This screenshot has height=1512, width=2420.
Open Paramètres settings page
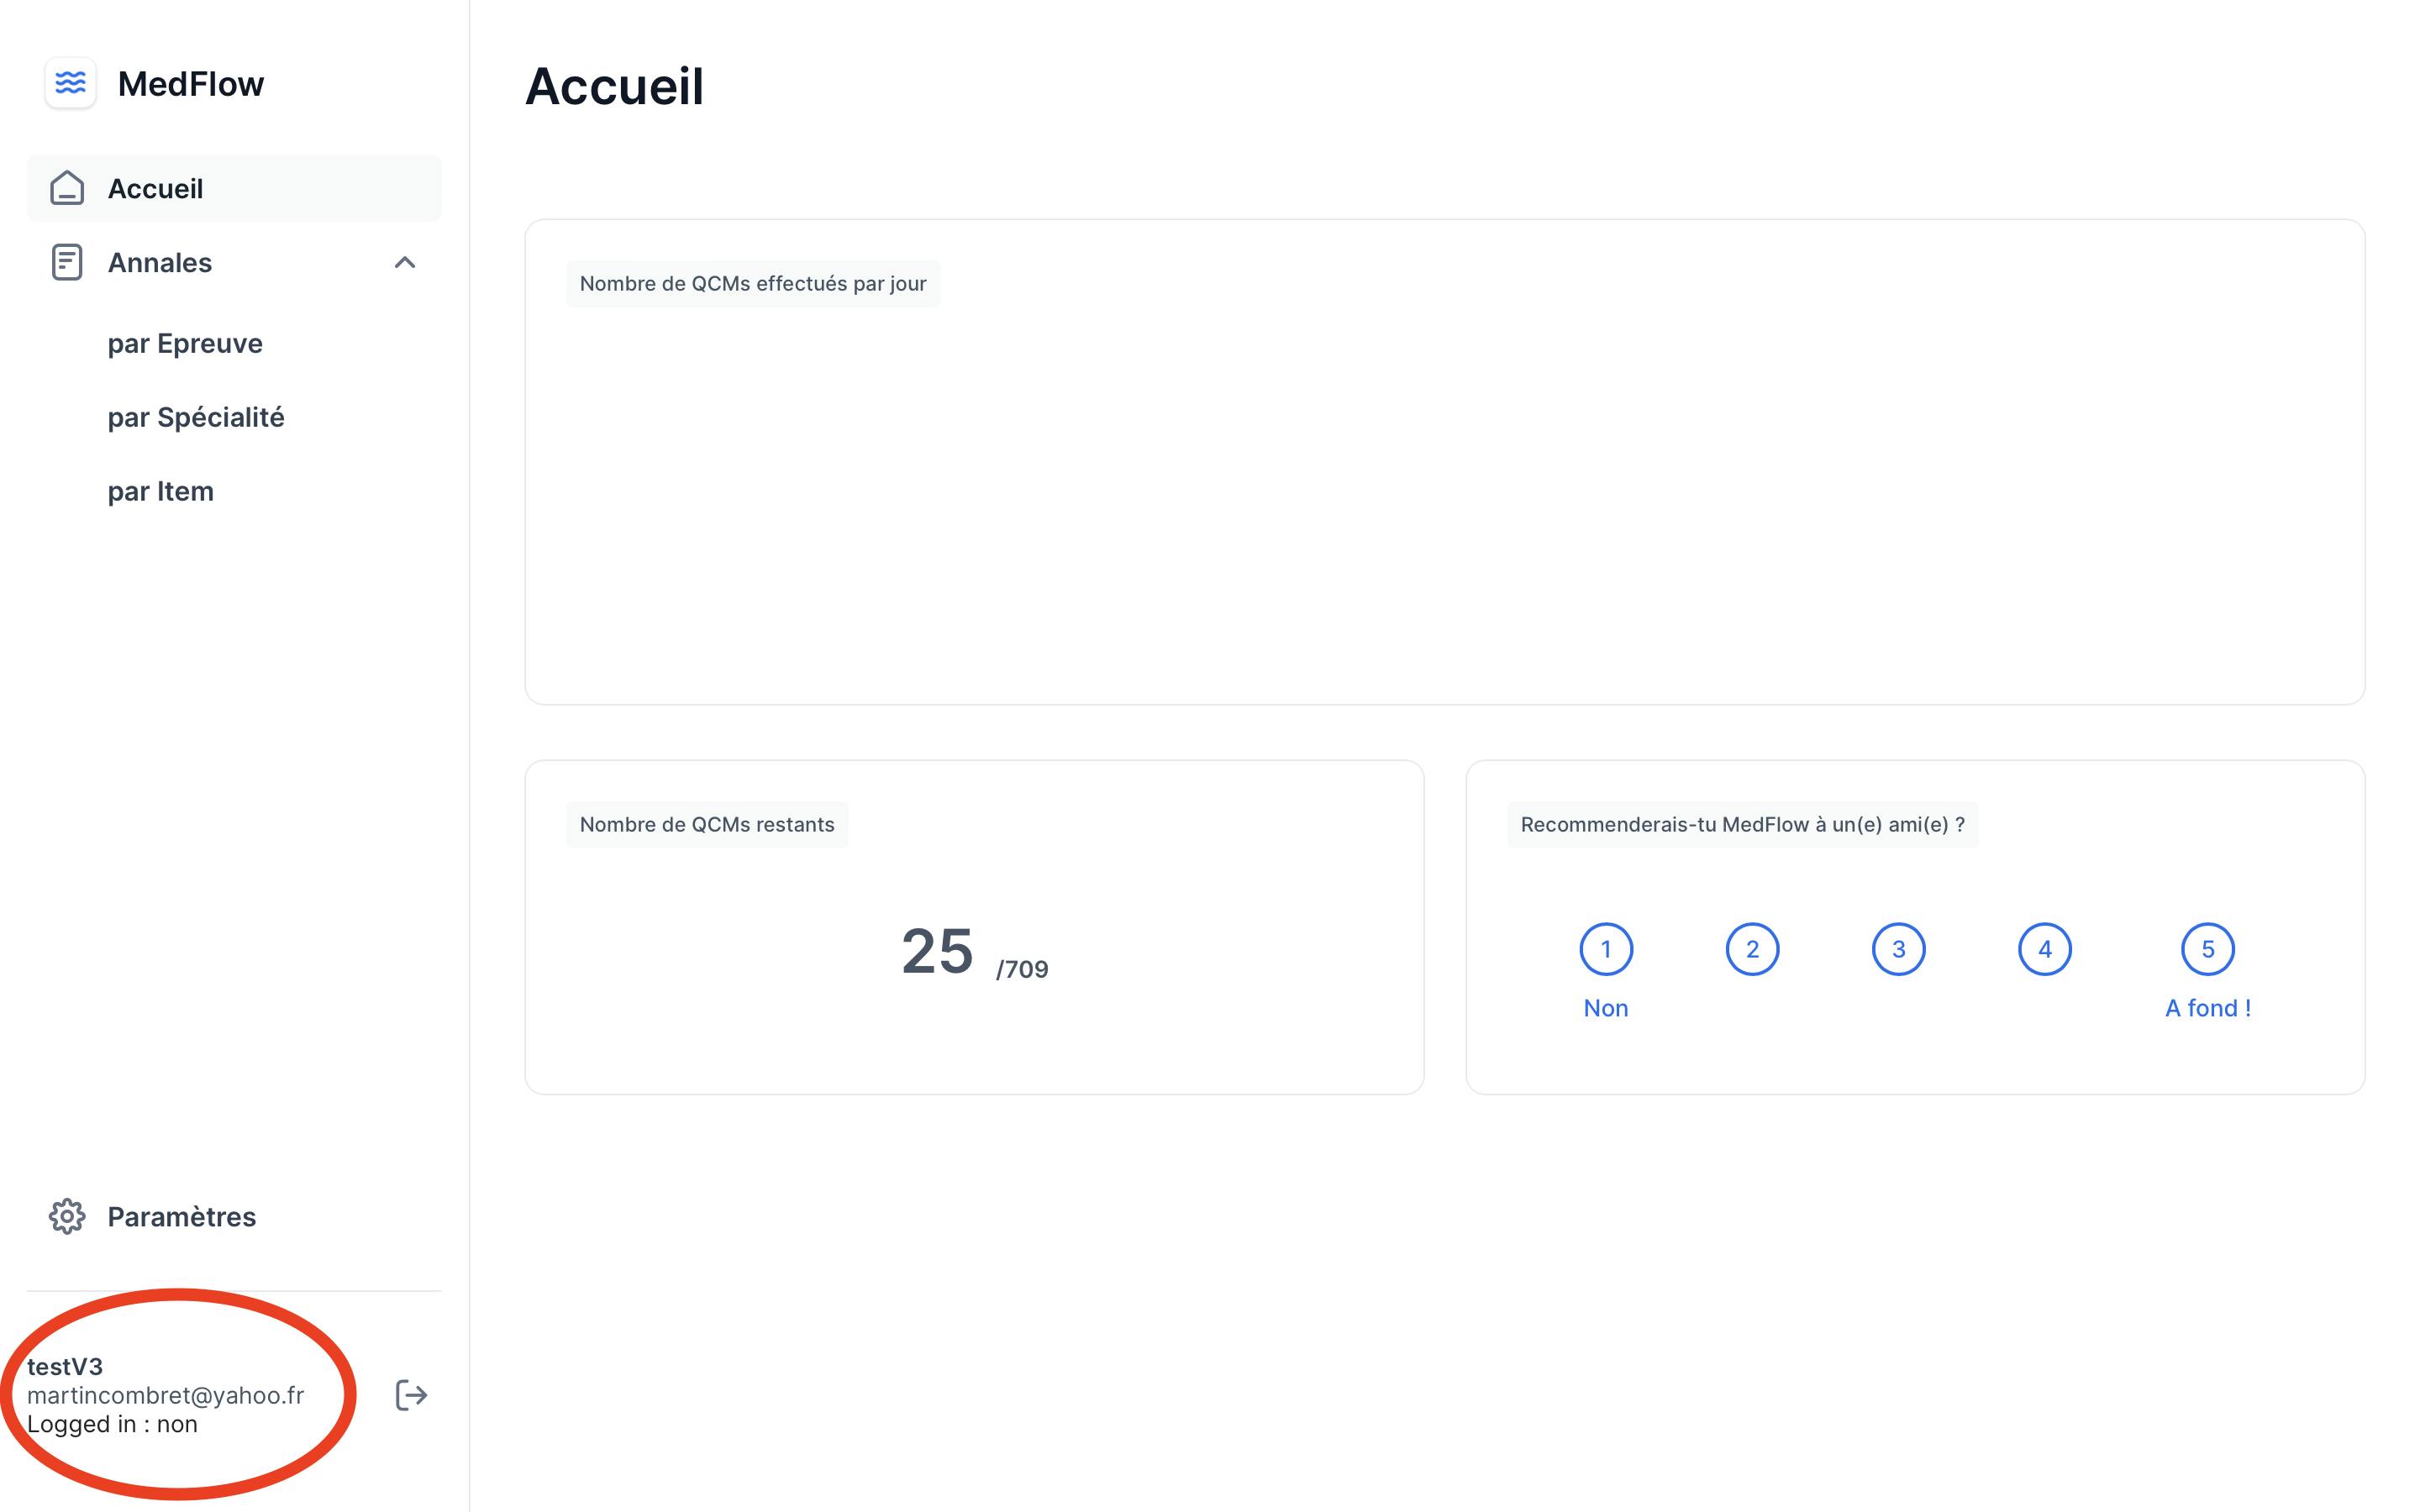point(181,1216)
